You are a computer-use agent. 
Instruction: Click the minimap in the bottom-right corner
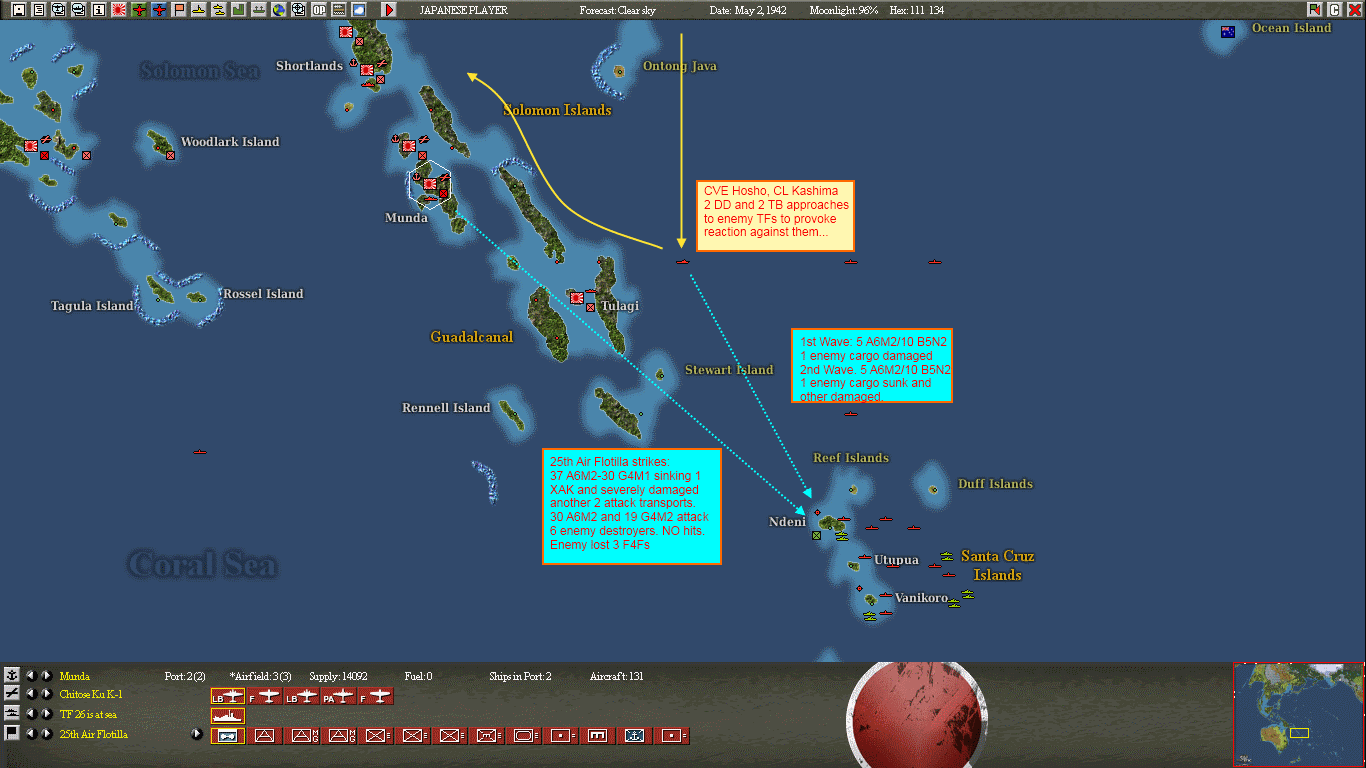[1299, 715]
